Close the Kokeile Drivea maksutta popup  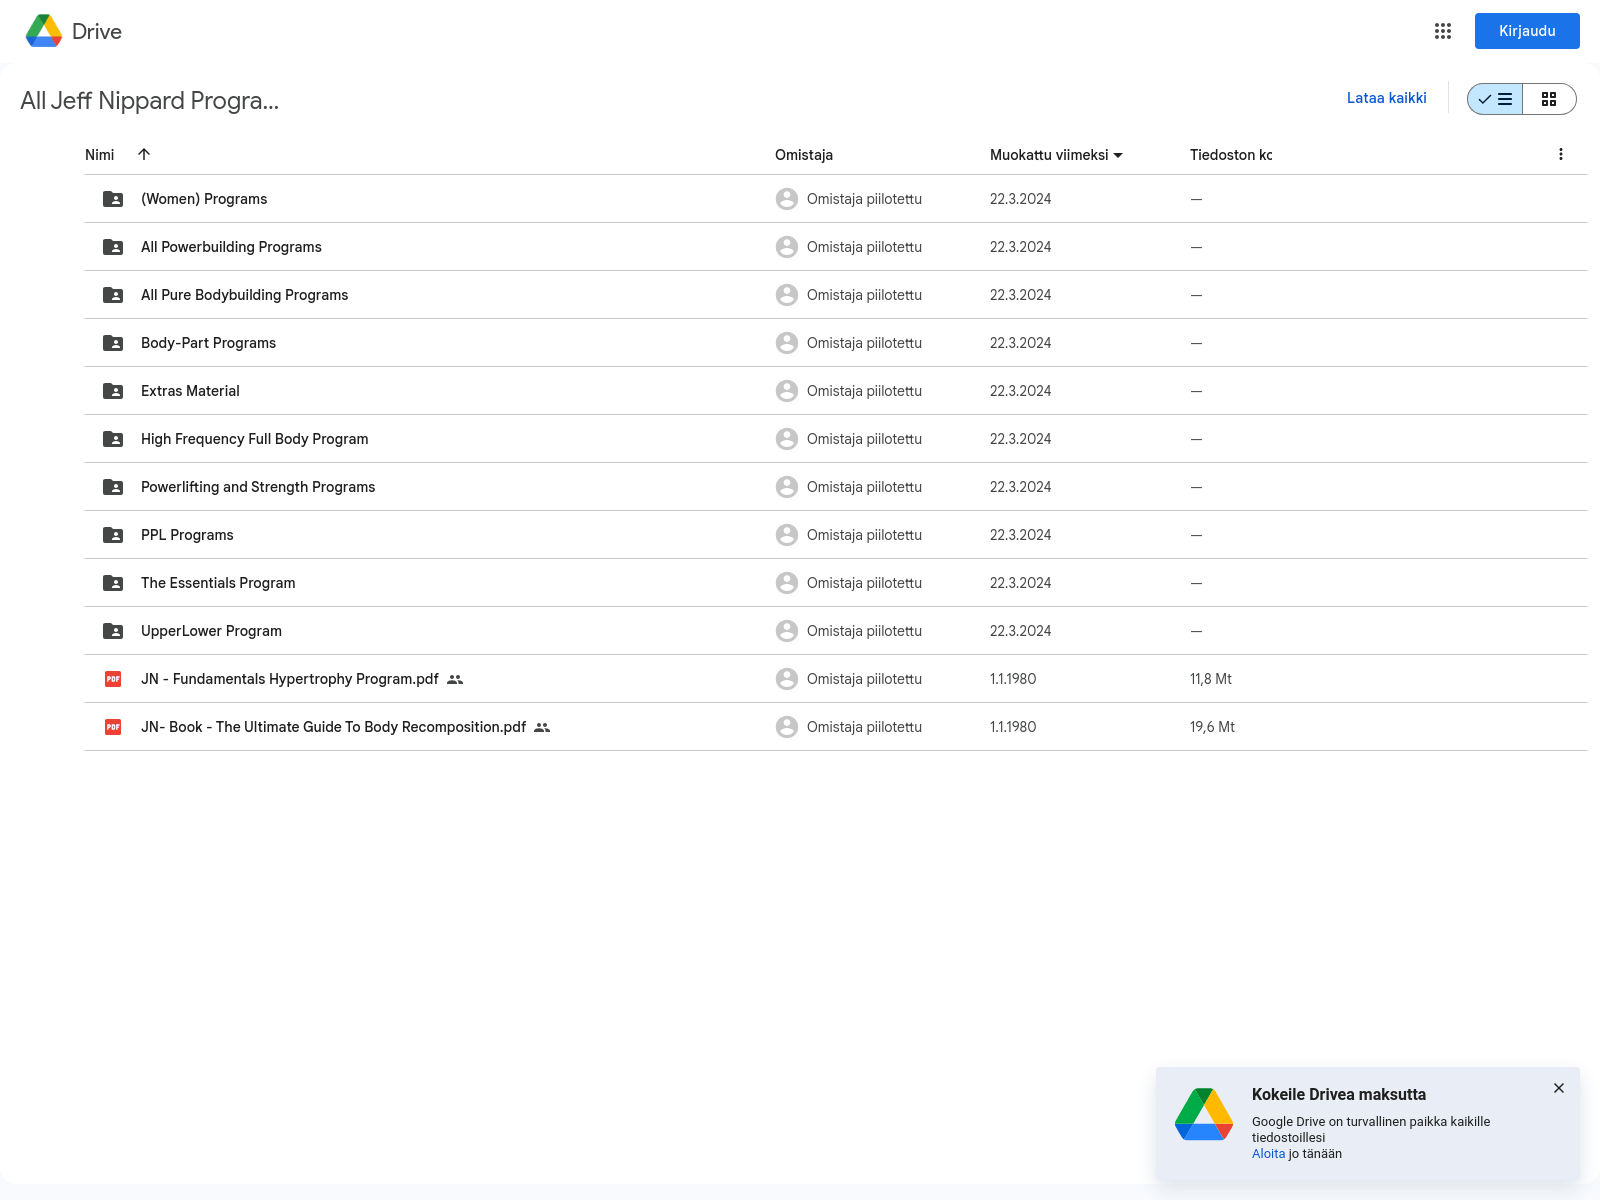tap(1559, 1088)
